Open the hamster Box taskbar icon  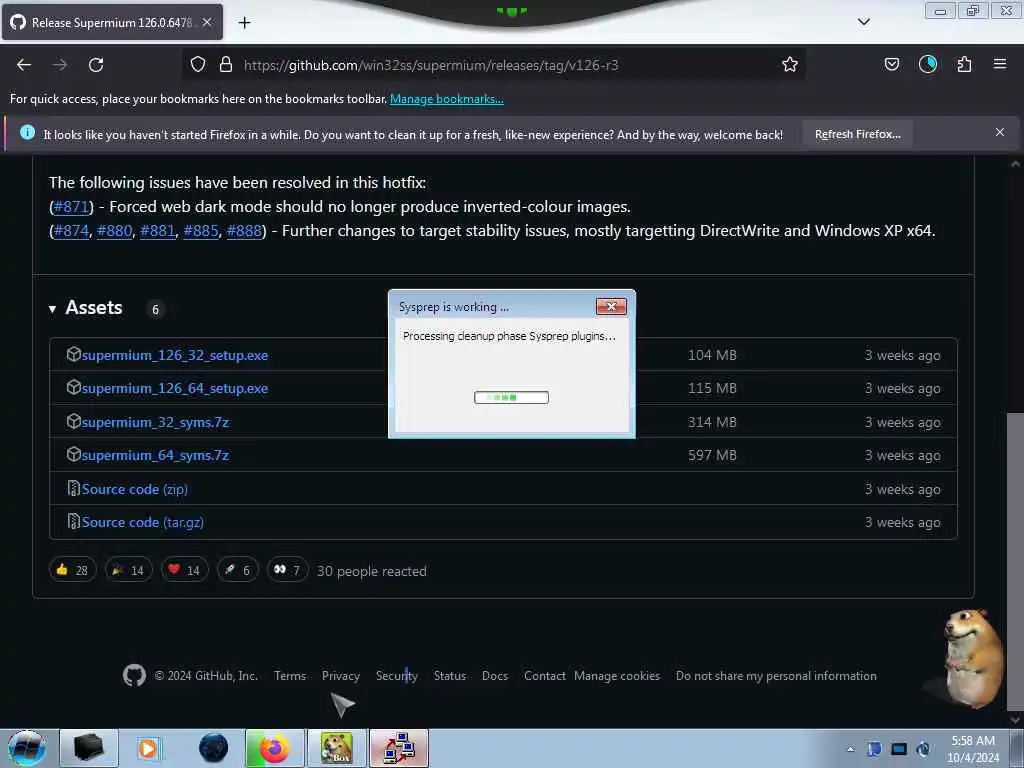point(337,748)
